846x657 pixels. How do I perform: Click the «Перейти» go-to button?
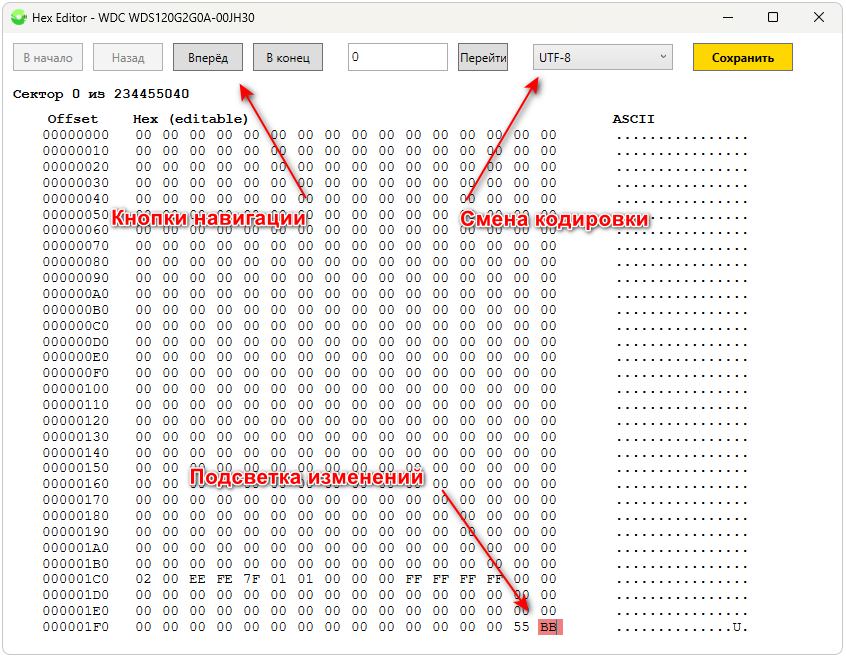[483, 58]
